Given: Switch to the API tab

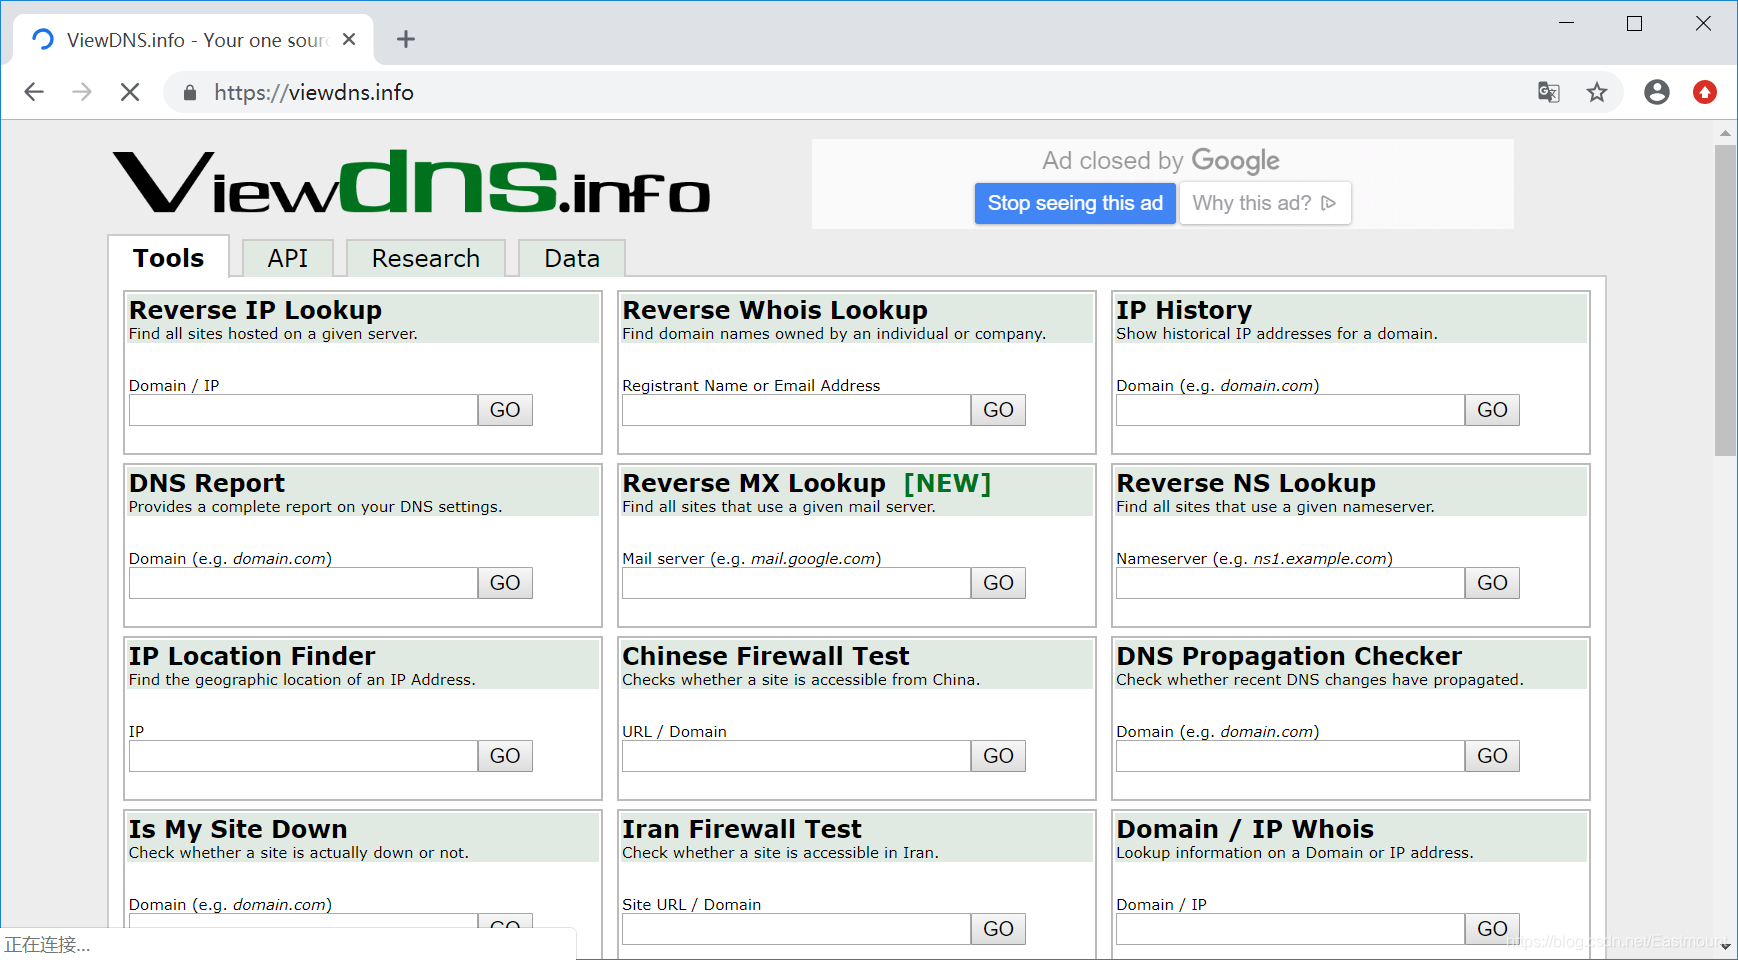Looking at the screenshot, I should (x=288, y=258).
